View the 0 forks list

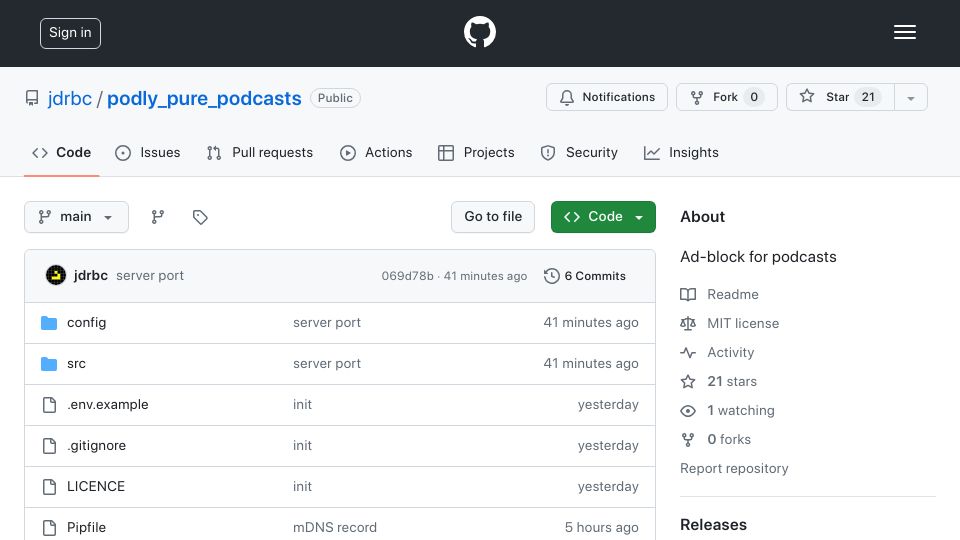point(729,440)
